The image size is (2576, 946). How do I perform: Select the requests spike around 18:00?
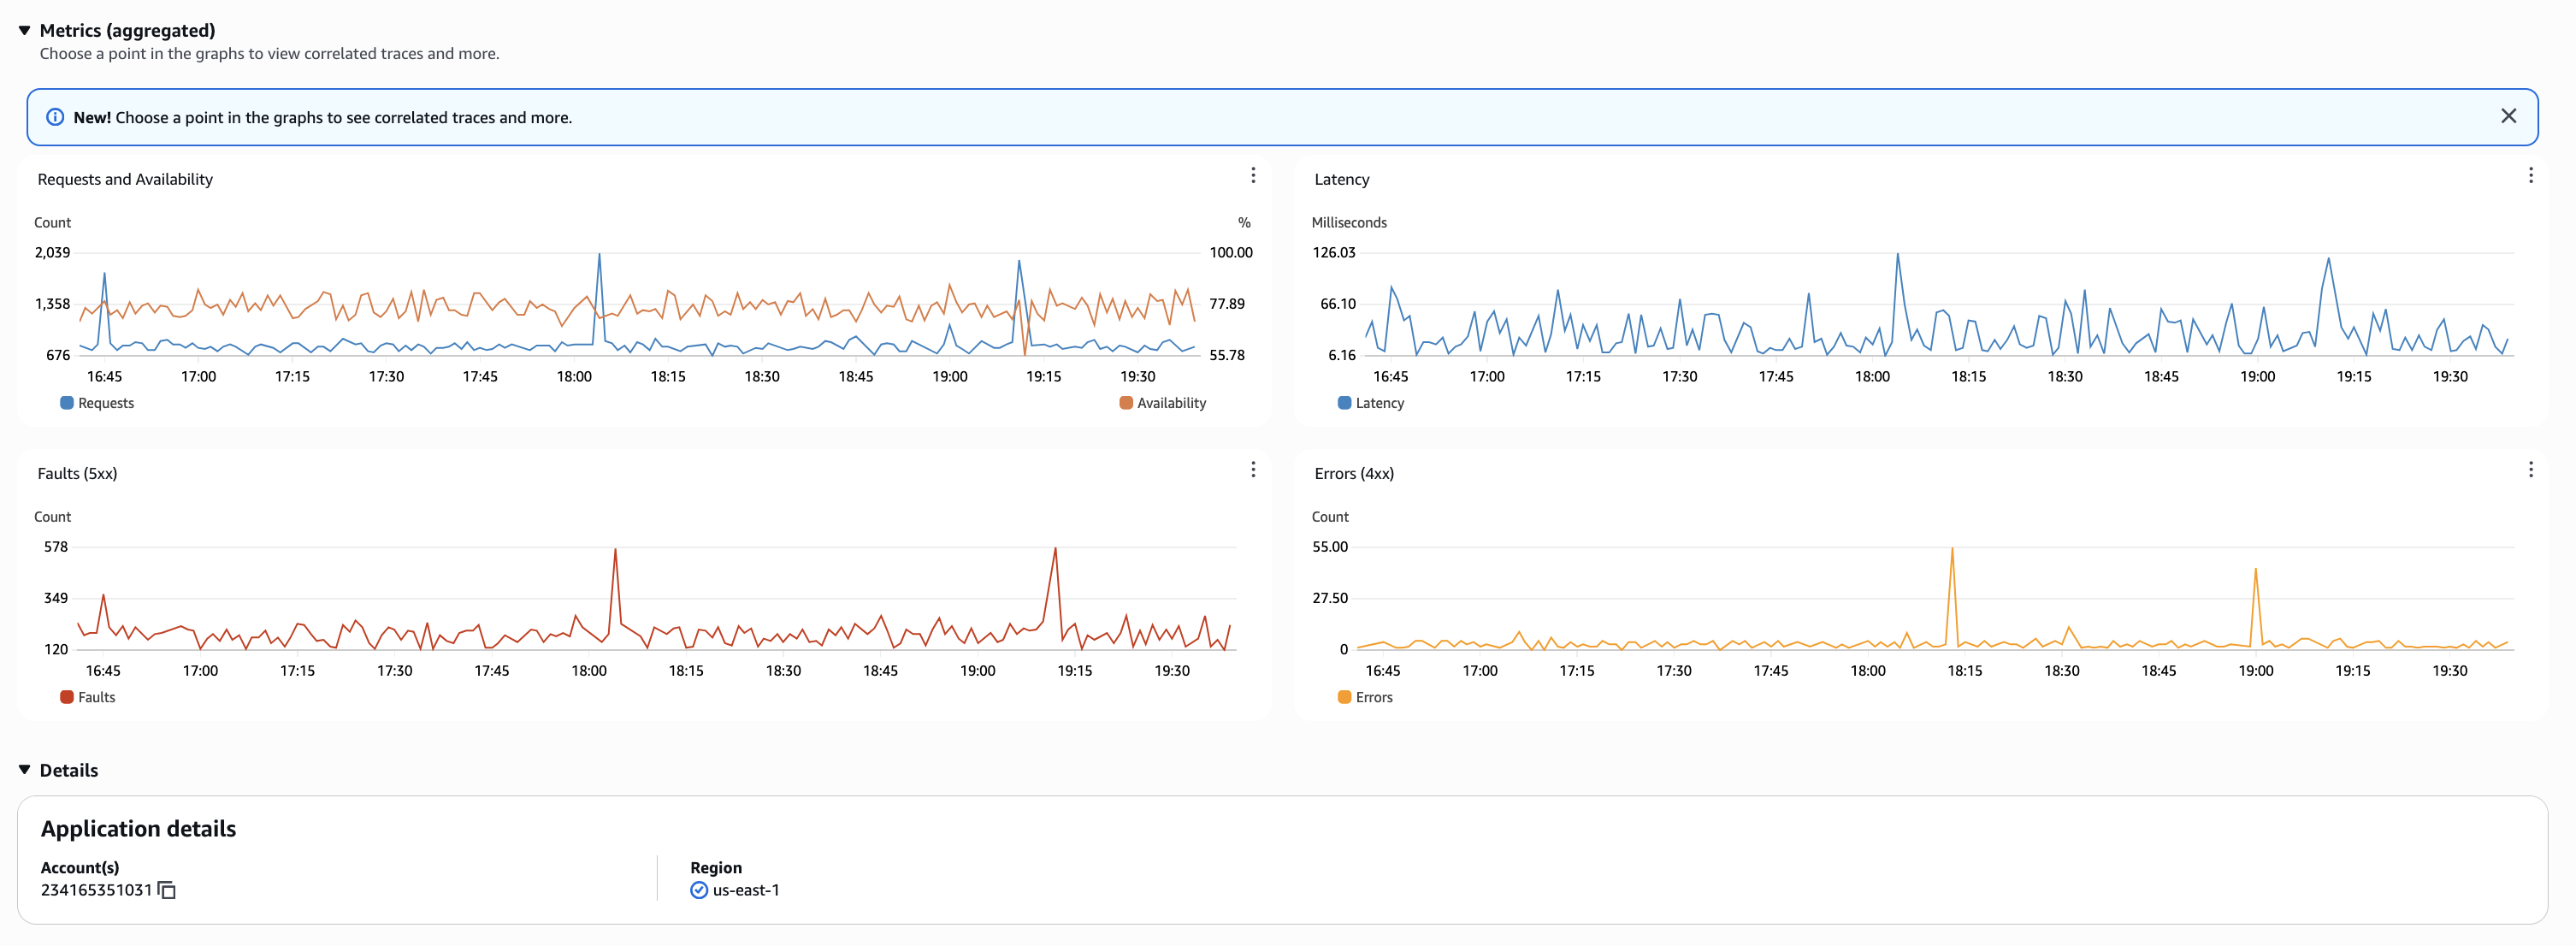(x=599, y=254)
